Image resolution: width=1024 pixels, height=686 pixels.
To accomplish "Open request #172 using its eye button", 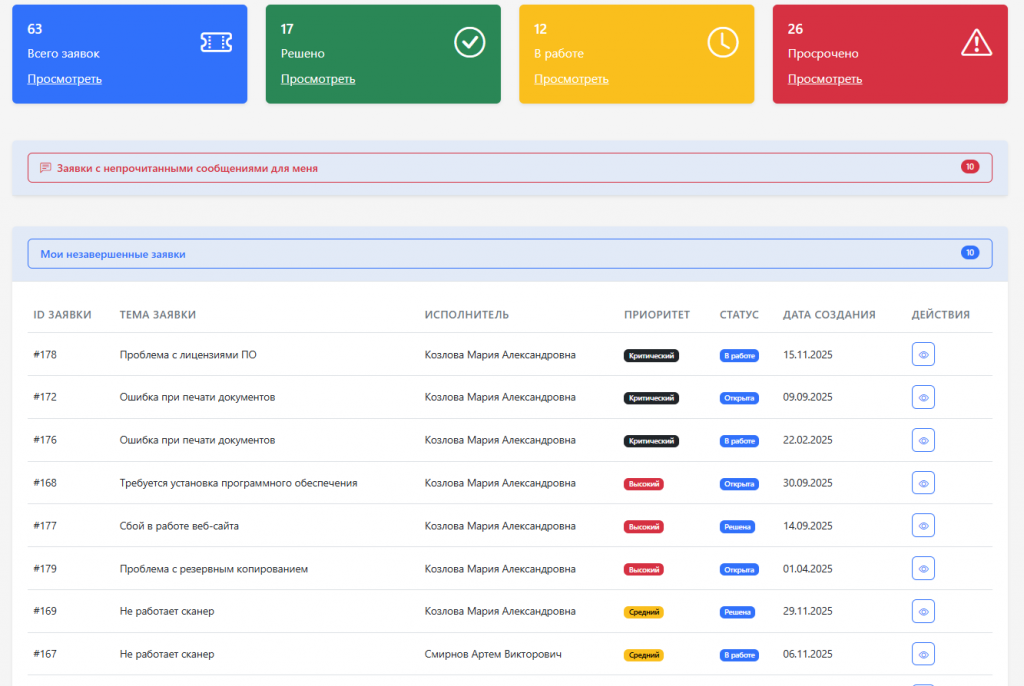I will point(923,397).
